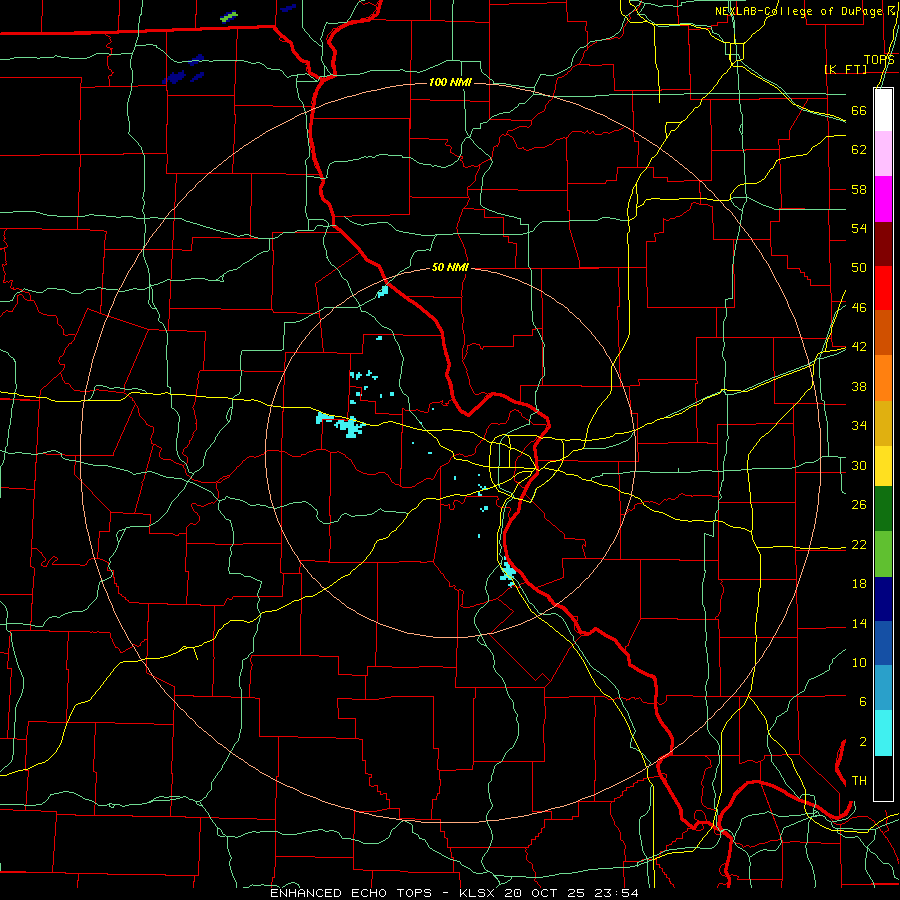Click the "K FT" units label
This screenshot has width=900, height=900.
[845, 69]
